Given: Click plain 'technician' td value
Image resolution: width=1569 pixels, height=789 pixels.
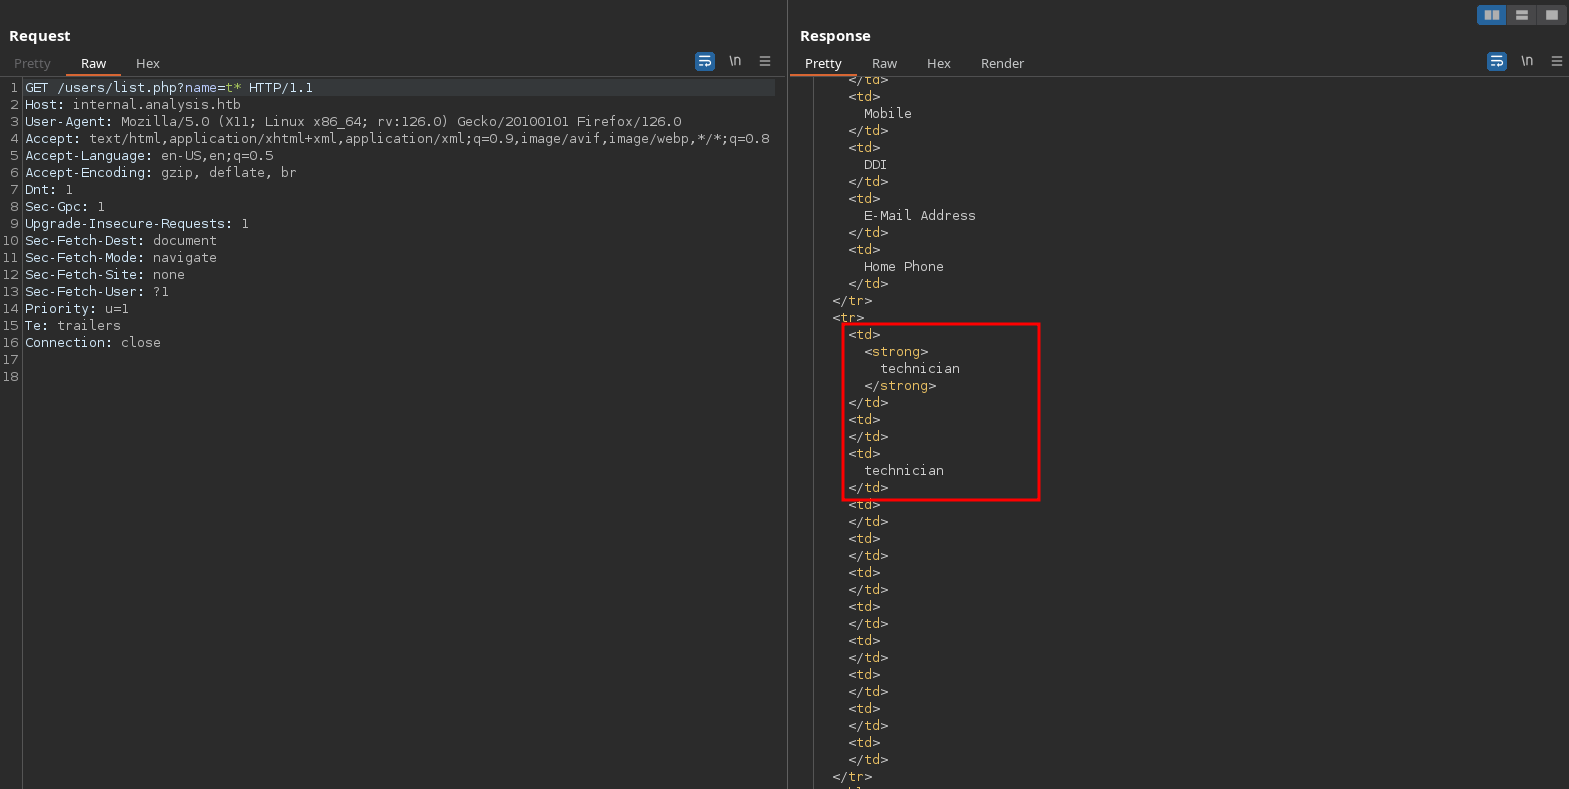Looking at the screenshot, I should pyautogui.click(x=904, y=471).
